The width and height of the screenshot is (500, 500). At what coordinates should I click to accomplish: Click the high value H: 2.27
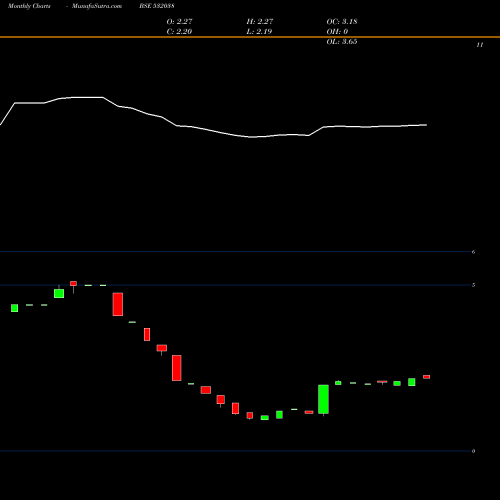coord(260,21)
